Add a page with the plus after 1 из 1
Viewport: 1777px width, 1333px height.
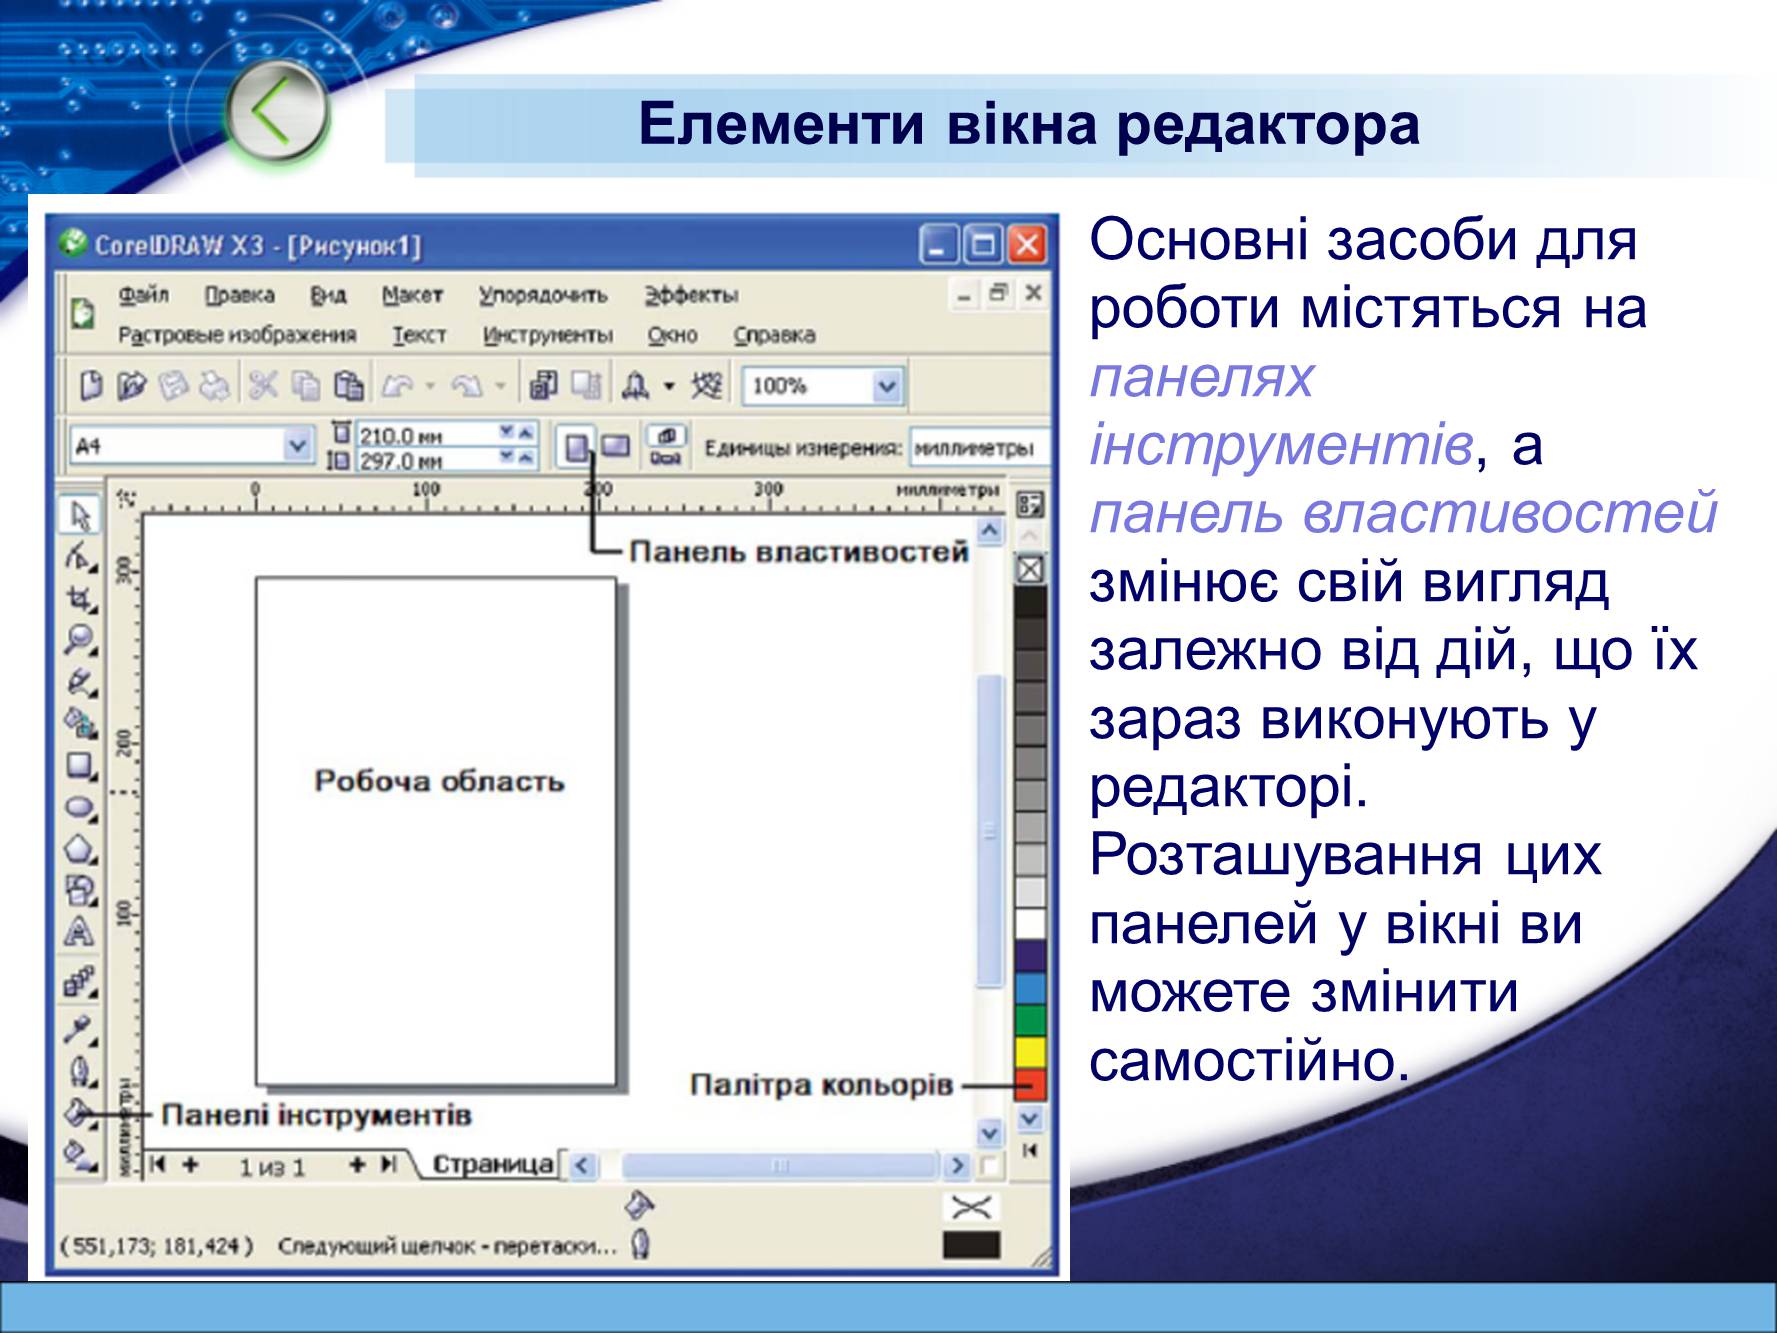(x=356, y=1164)
